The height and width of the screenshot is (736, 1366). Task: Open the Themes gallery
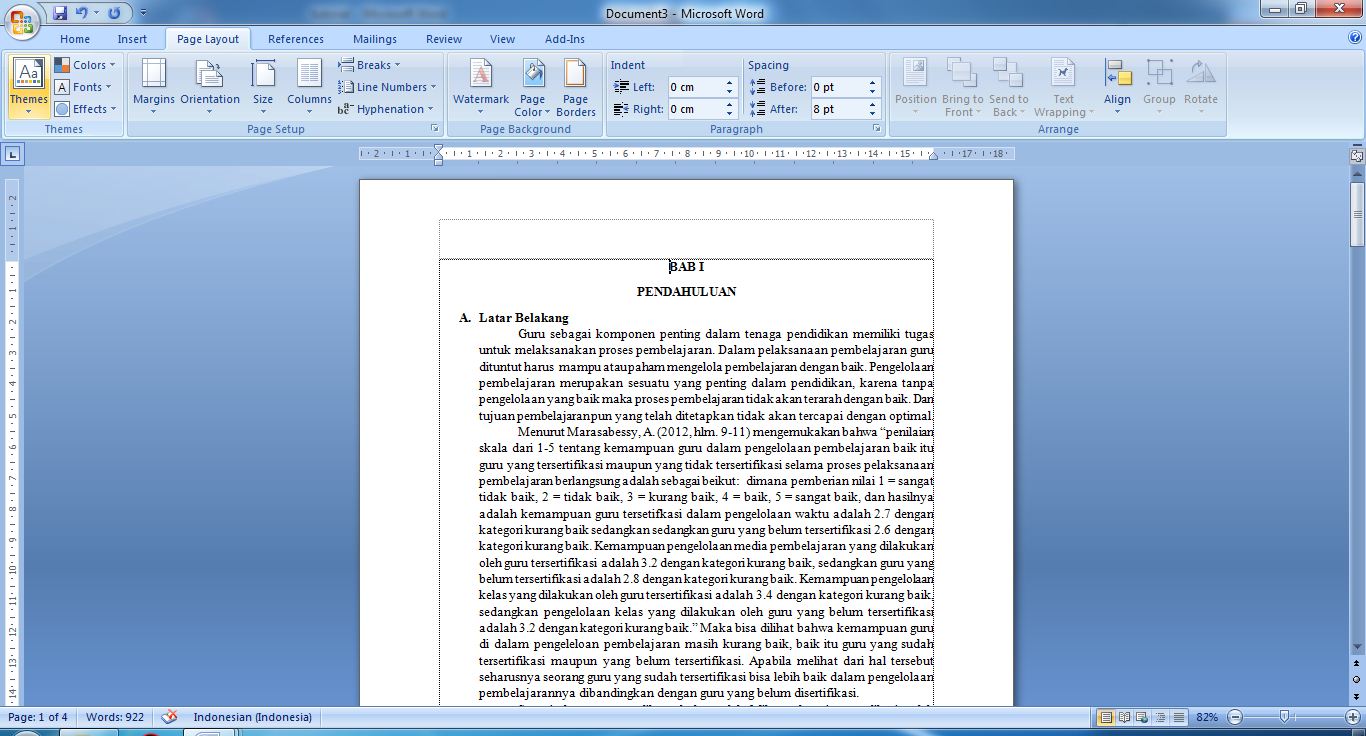[x=29, y=86]
